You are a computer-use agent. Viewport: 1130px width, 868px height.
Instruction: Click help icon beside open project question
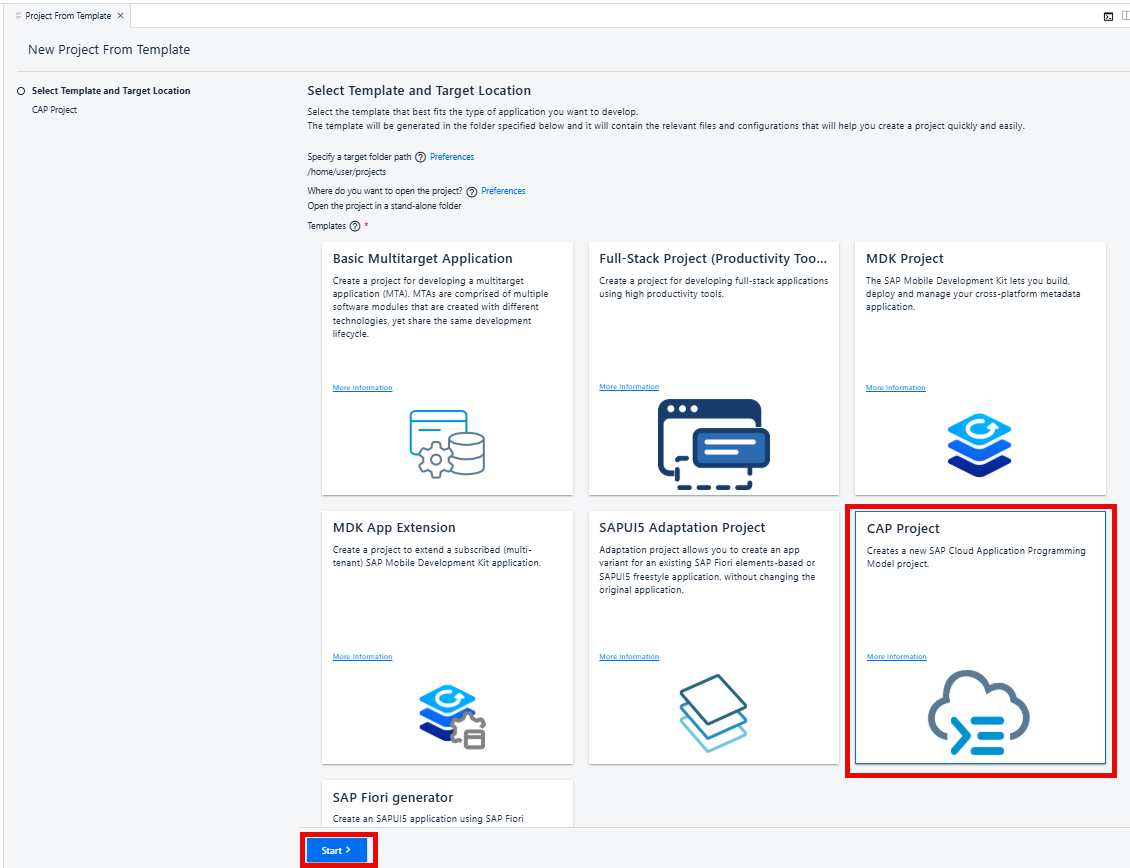pos(471,192)
